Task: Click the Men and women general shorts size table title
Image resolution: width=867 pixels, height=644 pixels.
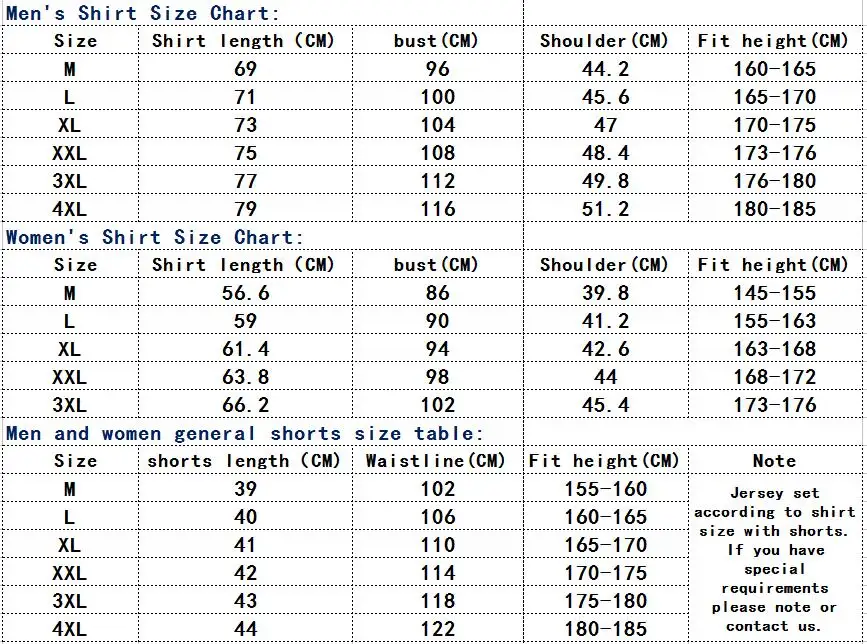Action: coord(244,433)
